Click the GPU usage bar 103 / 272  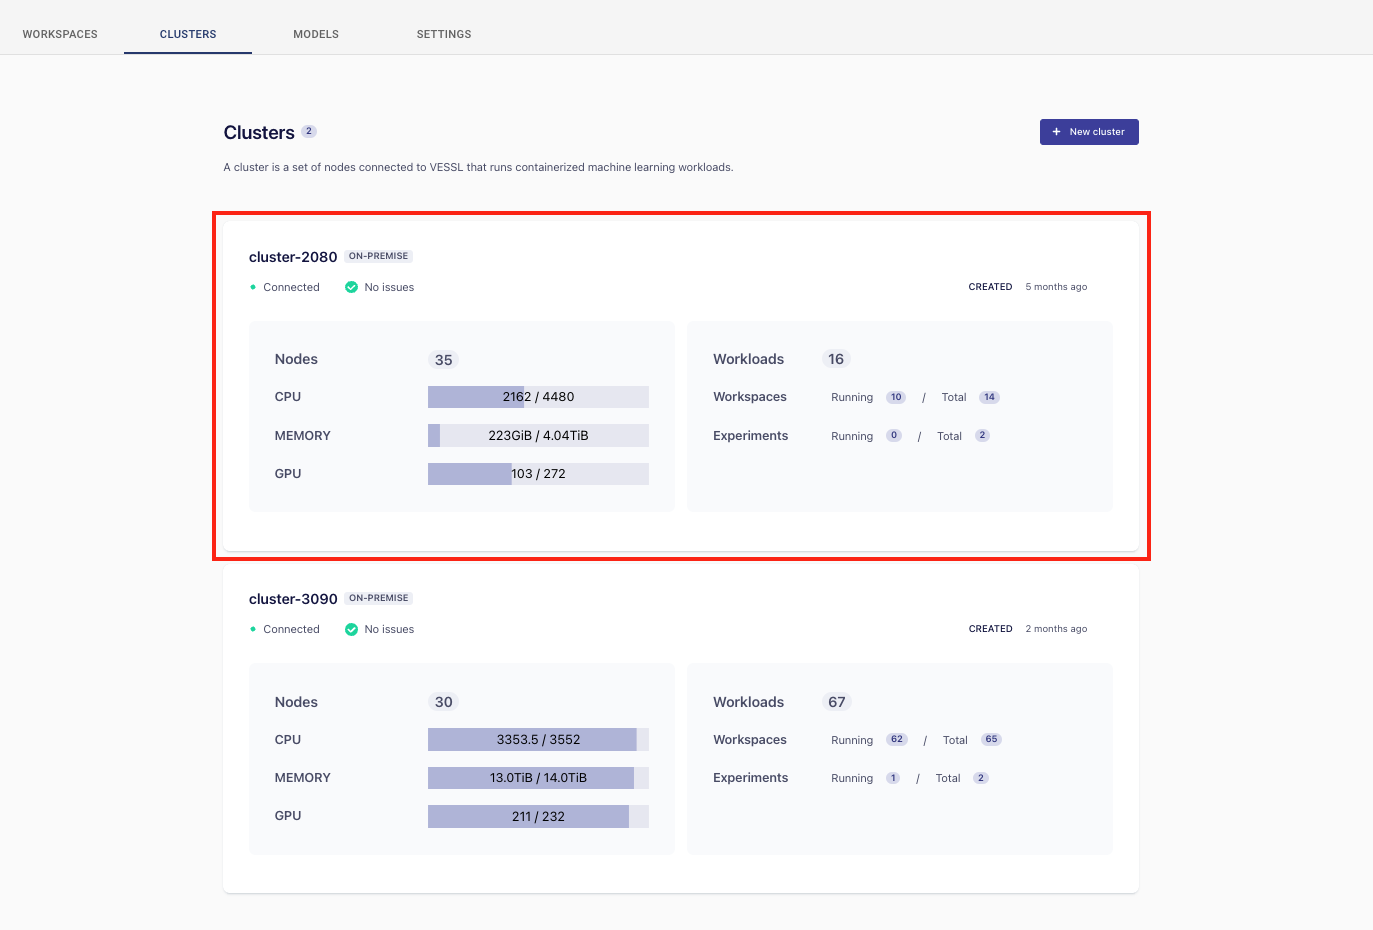point(538,474)
